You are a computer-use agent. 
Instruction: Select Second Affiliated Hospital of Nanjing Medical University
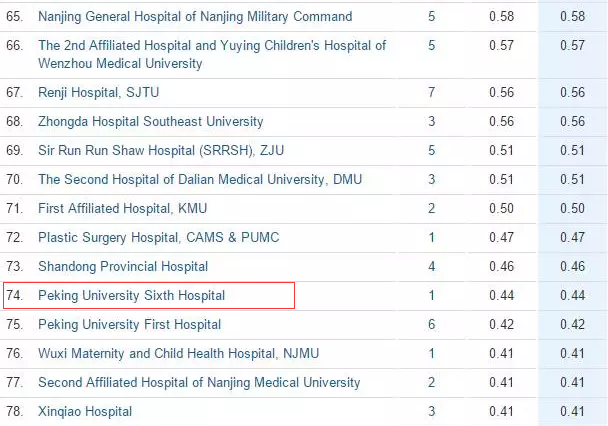(199, 383)
